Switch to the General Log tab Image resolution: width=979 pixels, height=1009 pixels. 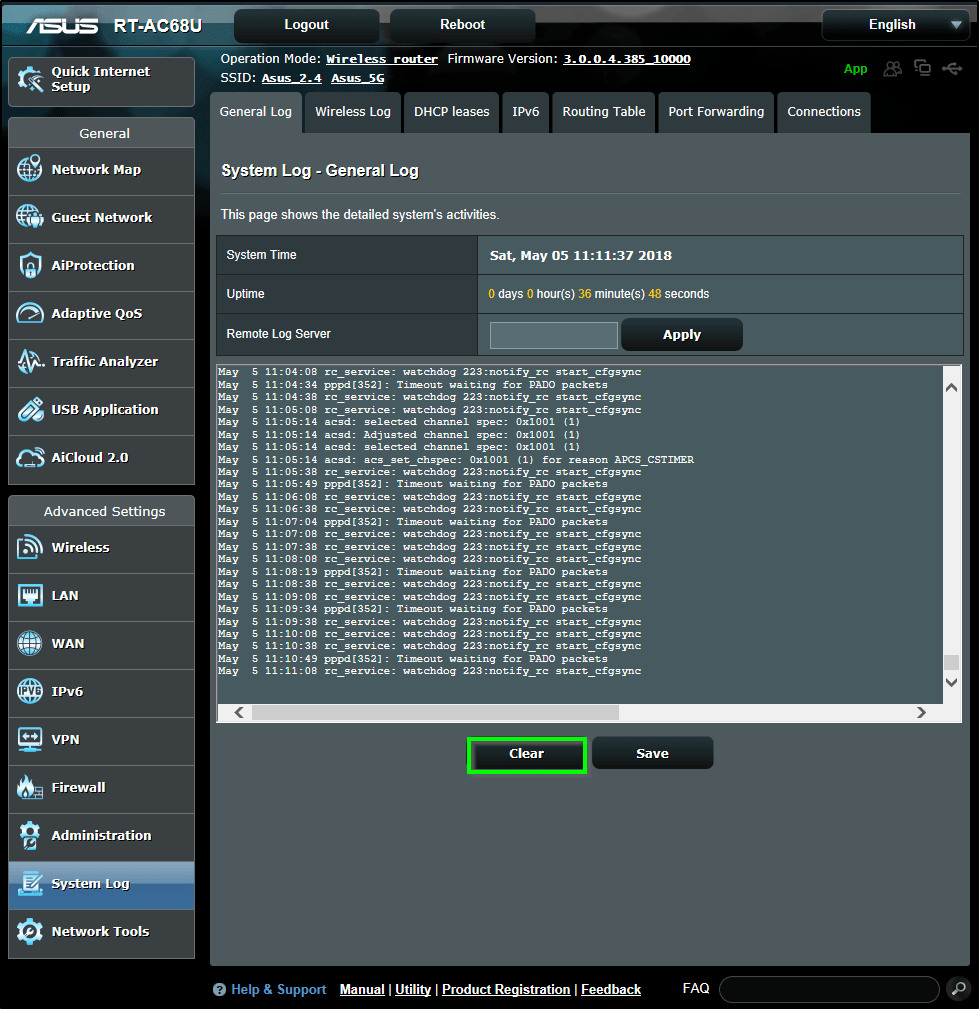pos(256,112)
